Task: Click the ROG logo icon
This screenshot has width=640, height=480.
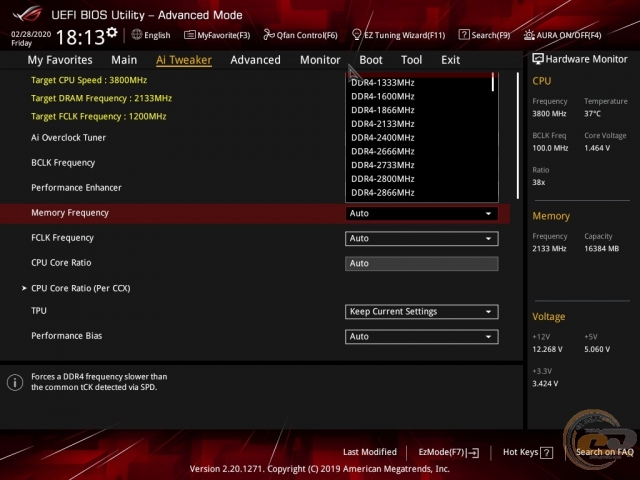Action: pyautogui.click(x=27, y=14)
